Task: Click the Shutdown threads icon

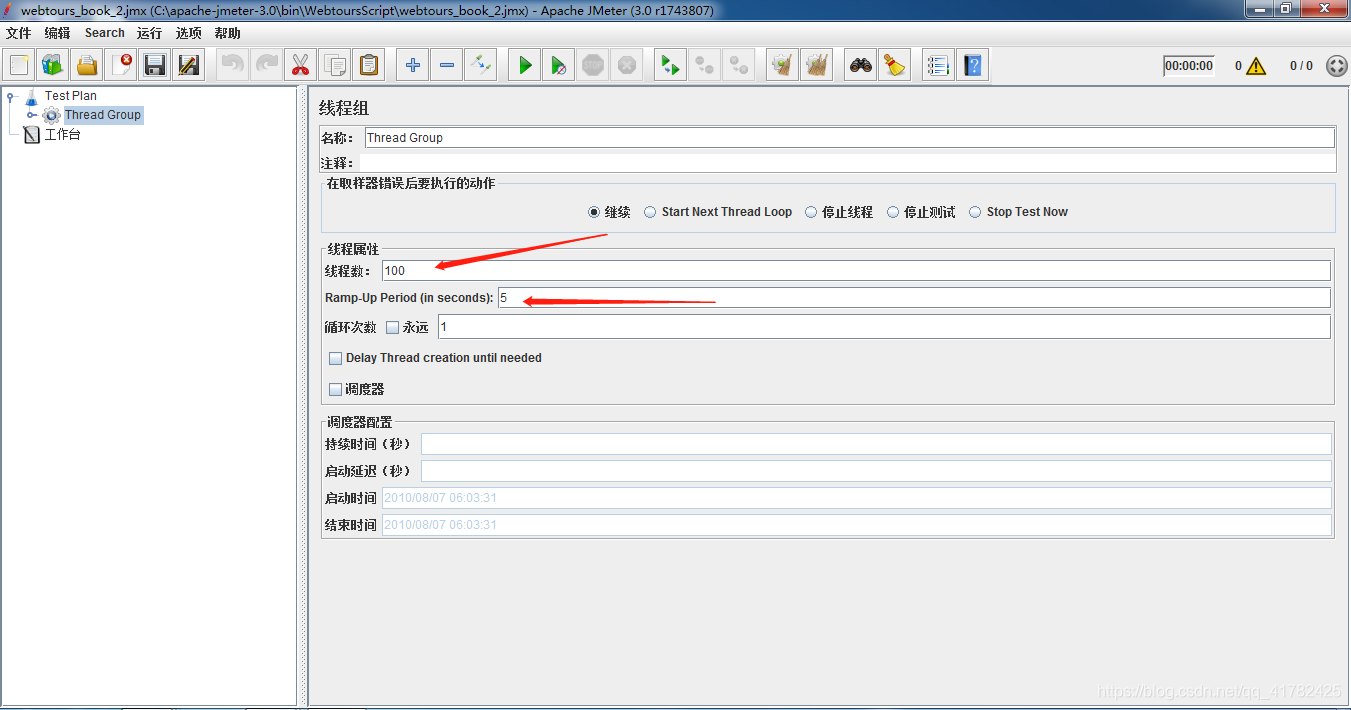Action: (x=627, y=66)
